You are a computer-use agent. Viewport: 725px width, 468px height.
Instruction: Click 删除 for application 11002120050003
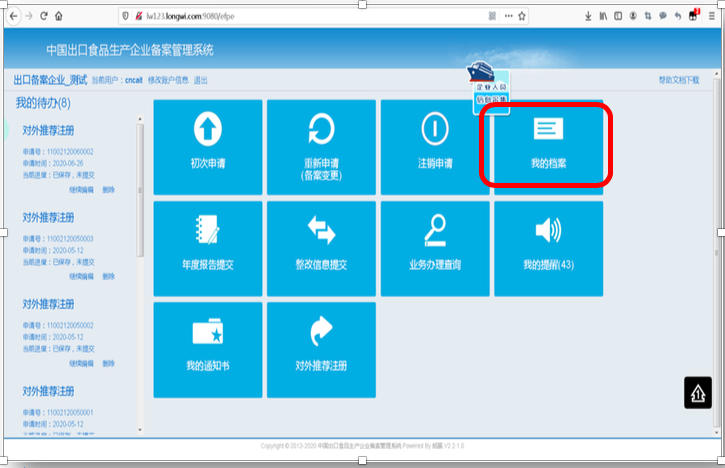tap(108, 275)
